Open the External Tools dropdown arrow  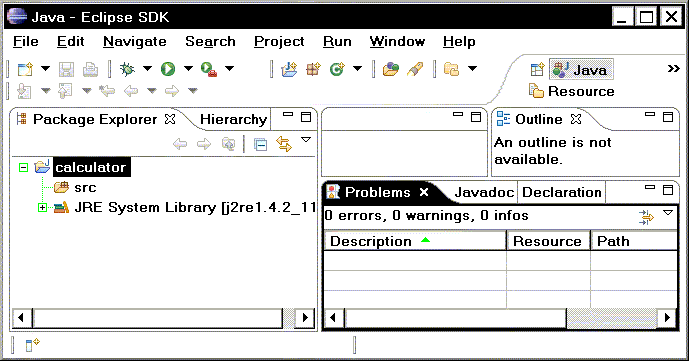(x=229, y=69)
